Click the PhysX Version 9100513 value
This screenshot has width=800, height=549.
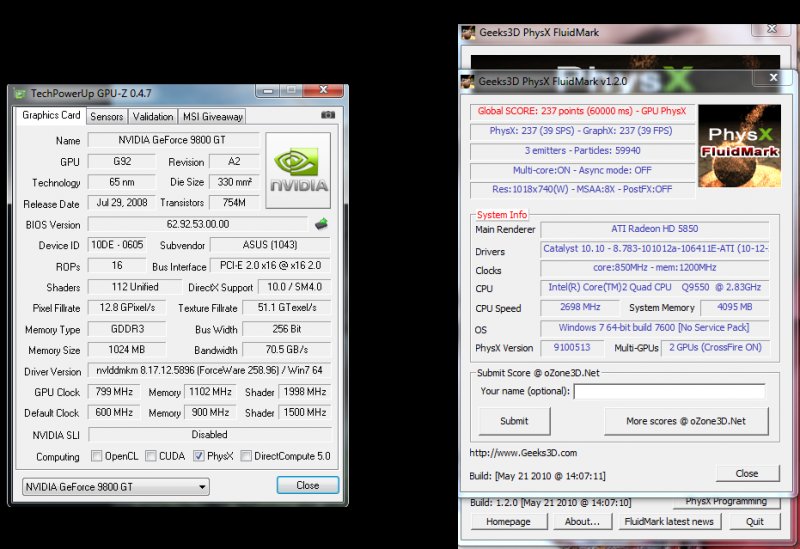click(x=572, y=347)
